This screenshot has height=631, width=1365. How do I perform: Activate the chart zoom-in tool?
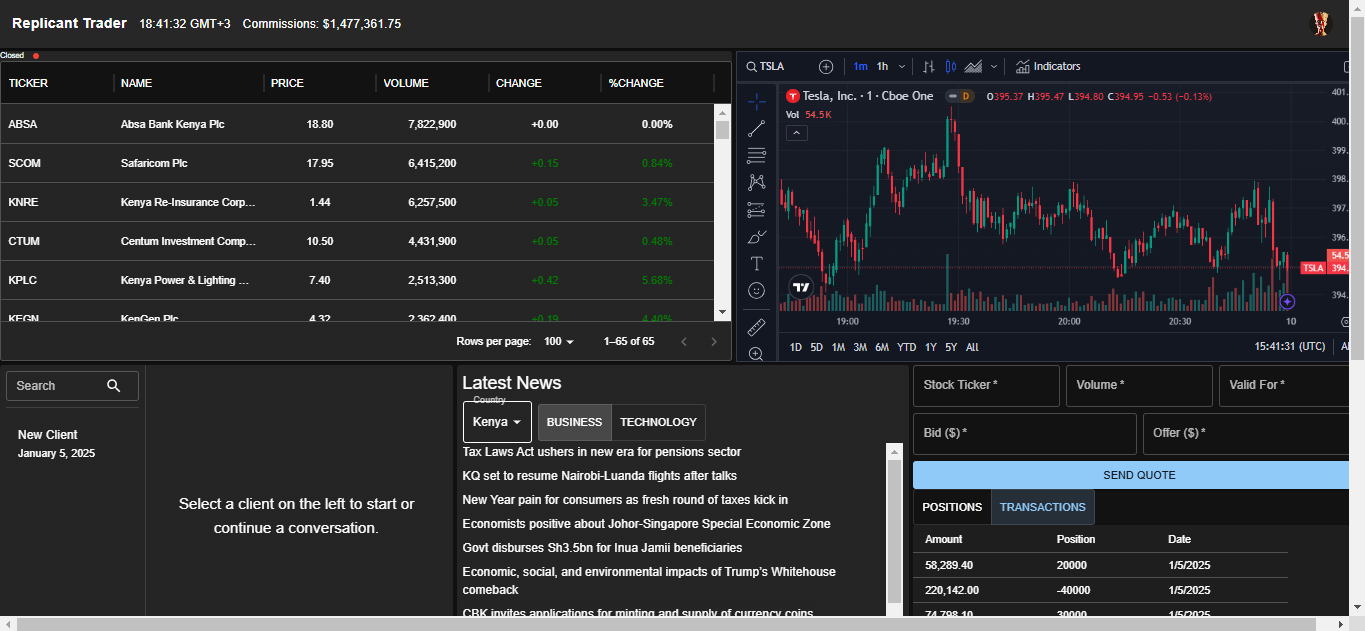pos(757,353)
